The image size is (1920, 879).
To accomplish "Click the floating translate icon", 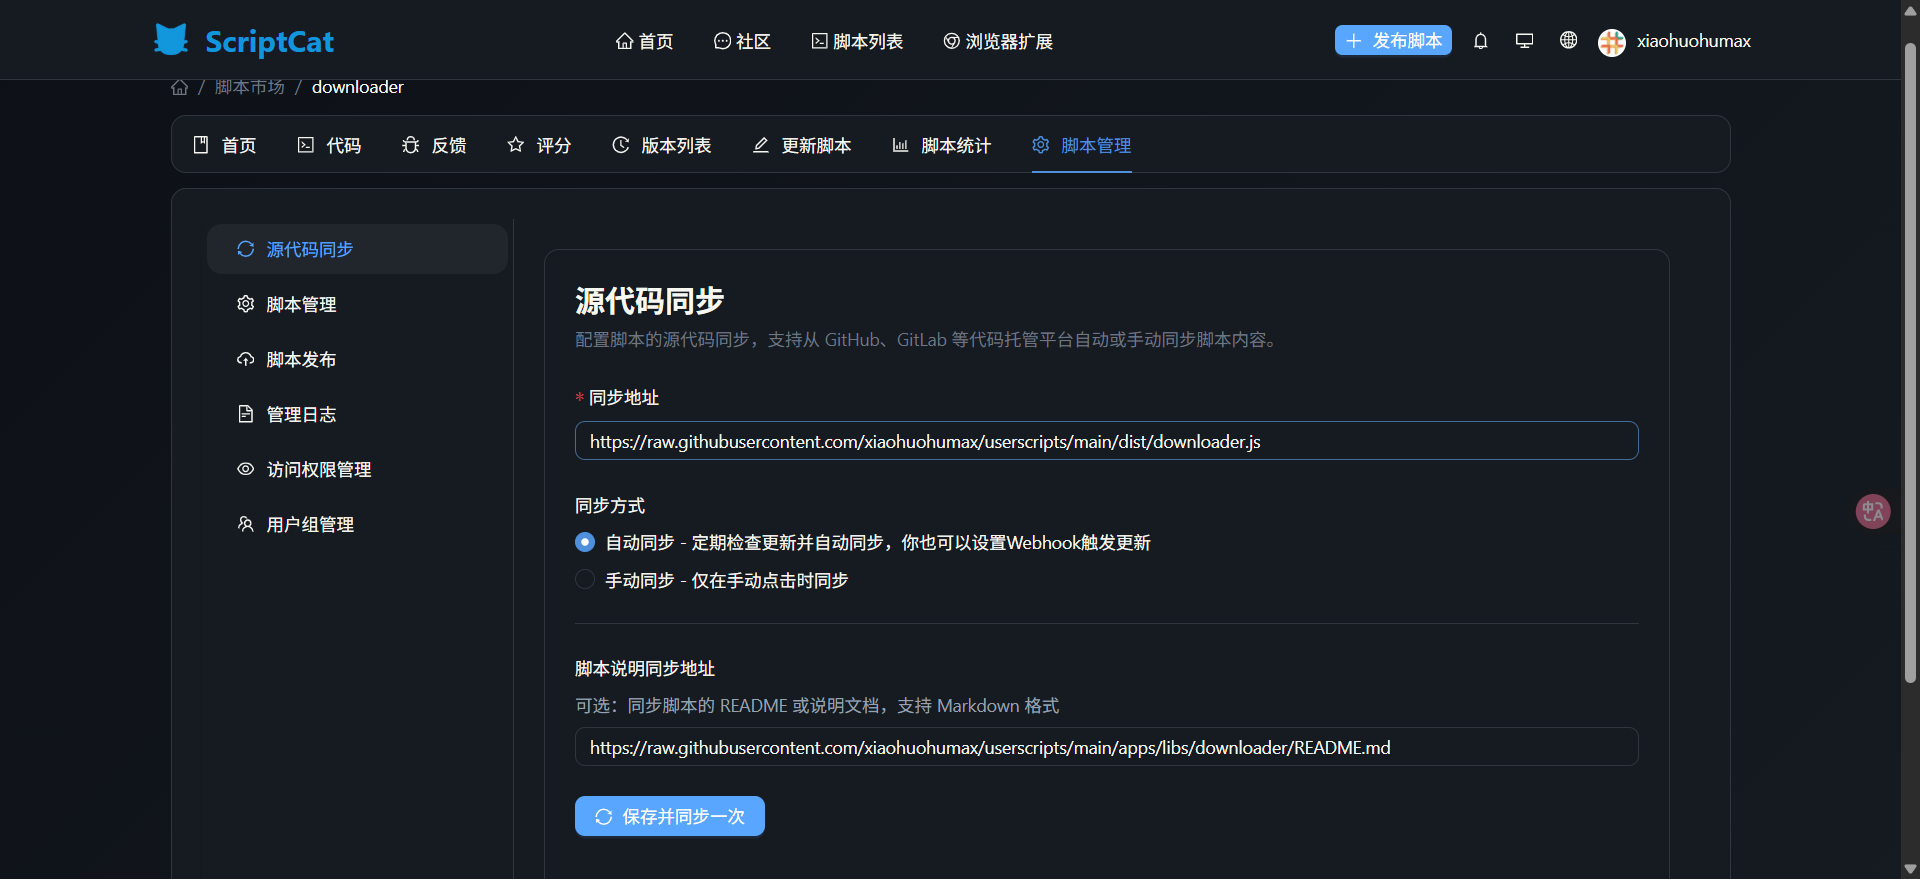I will pyautogui.click(x=1872, y=512).
